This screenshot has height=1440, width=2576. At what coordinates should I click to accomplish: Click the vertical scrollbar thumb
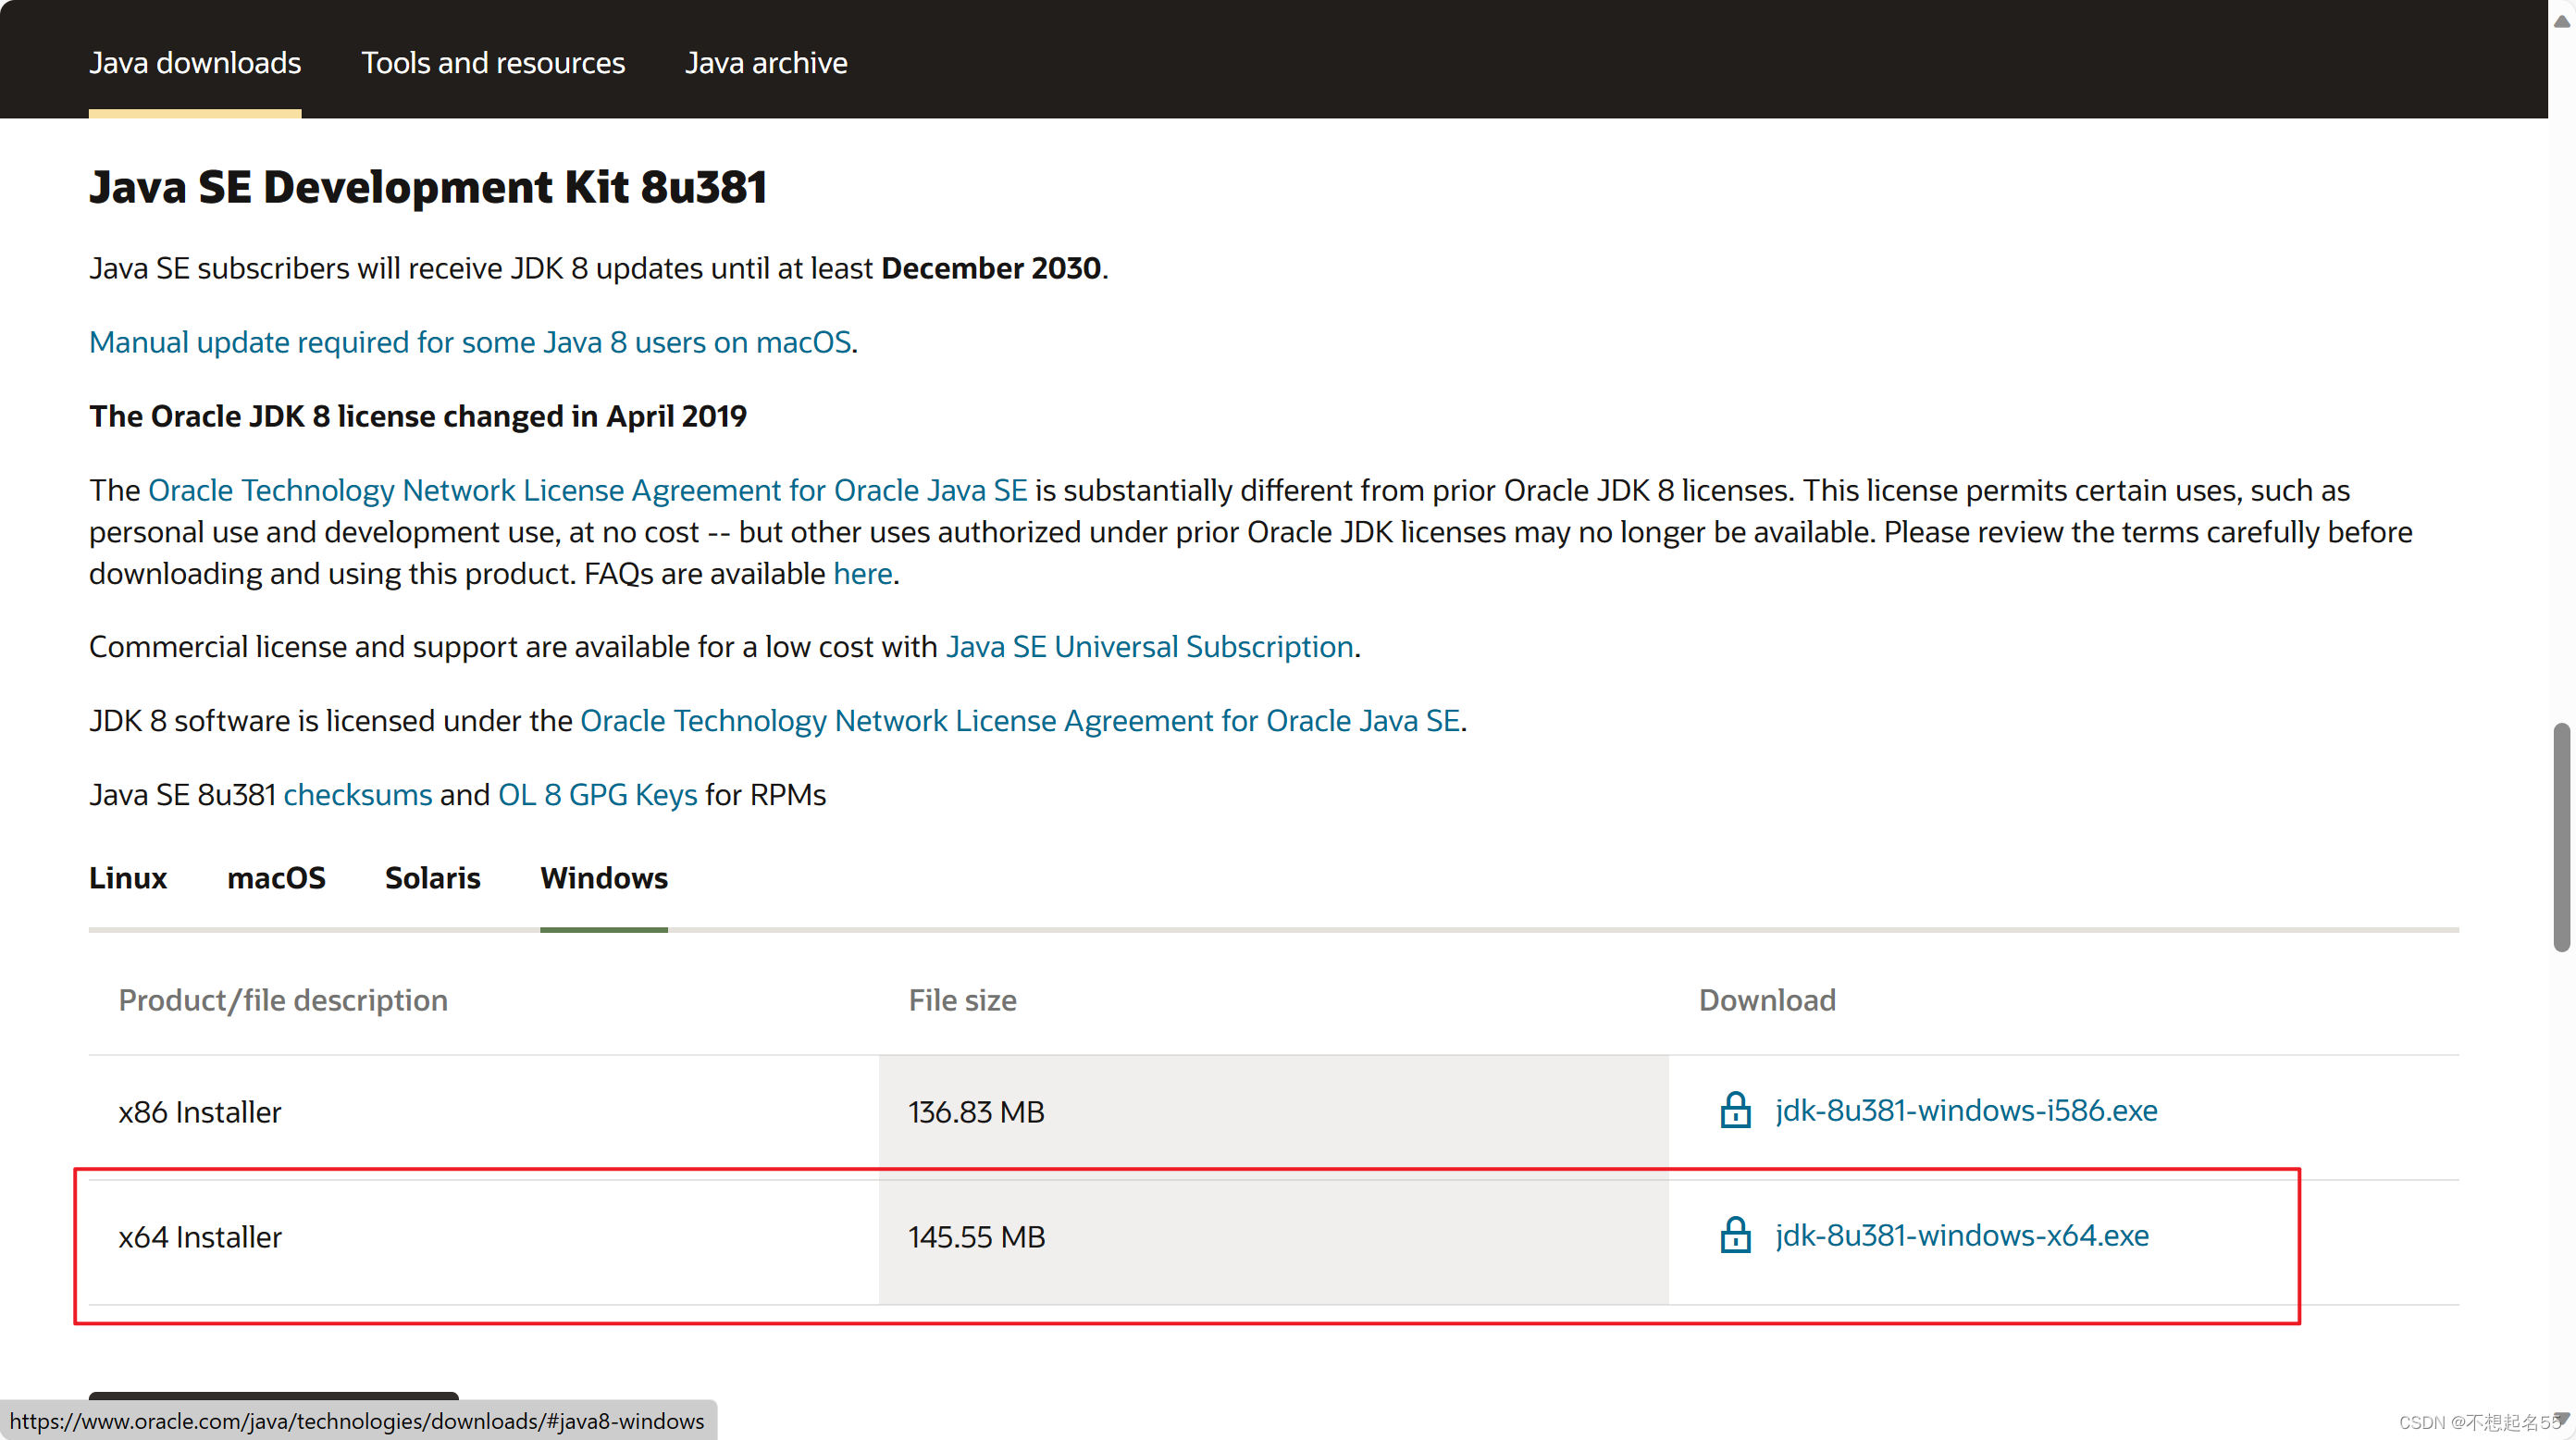pos(2561,836)
